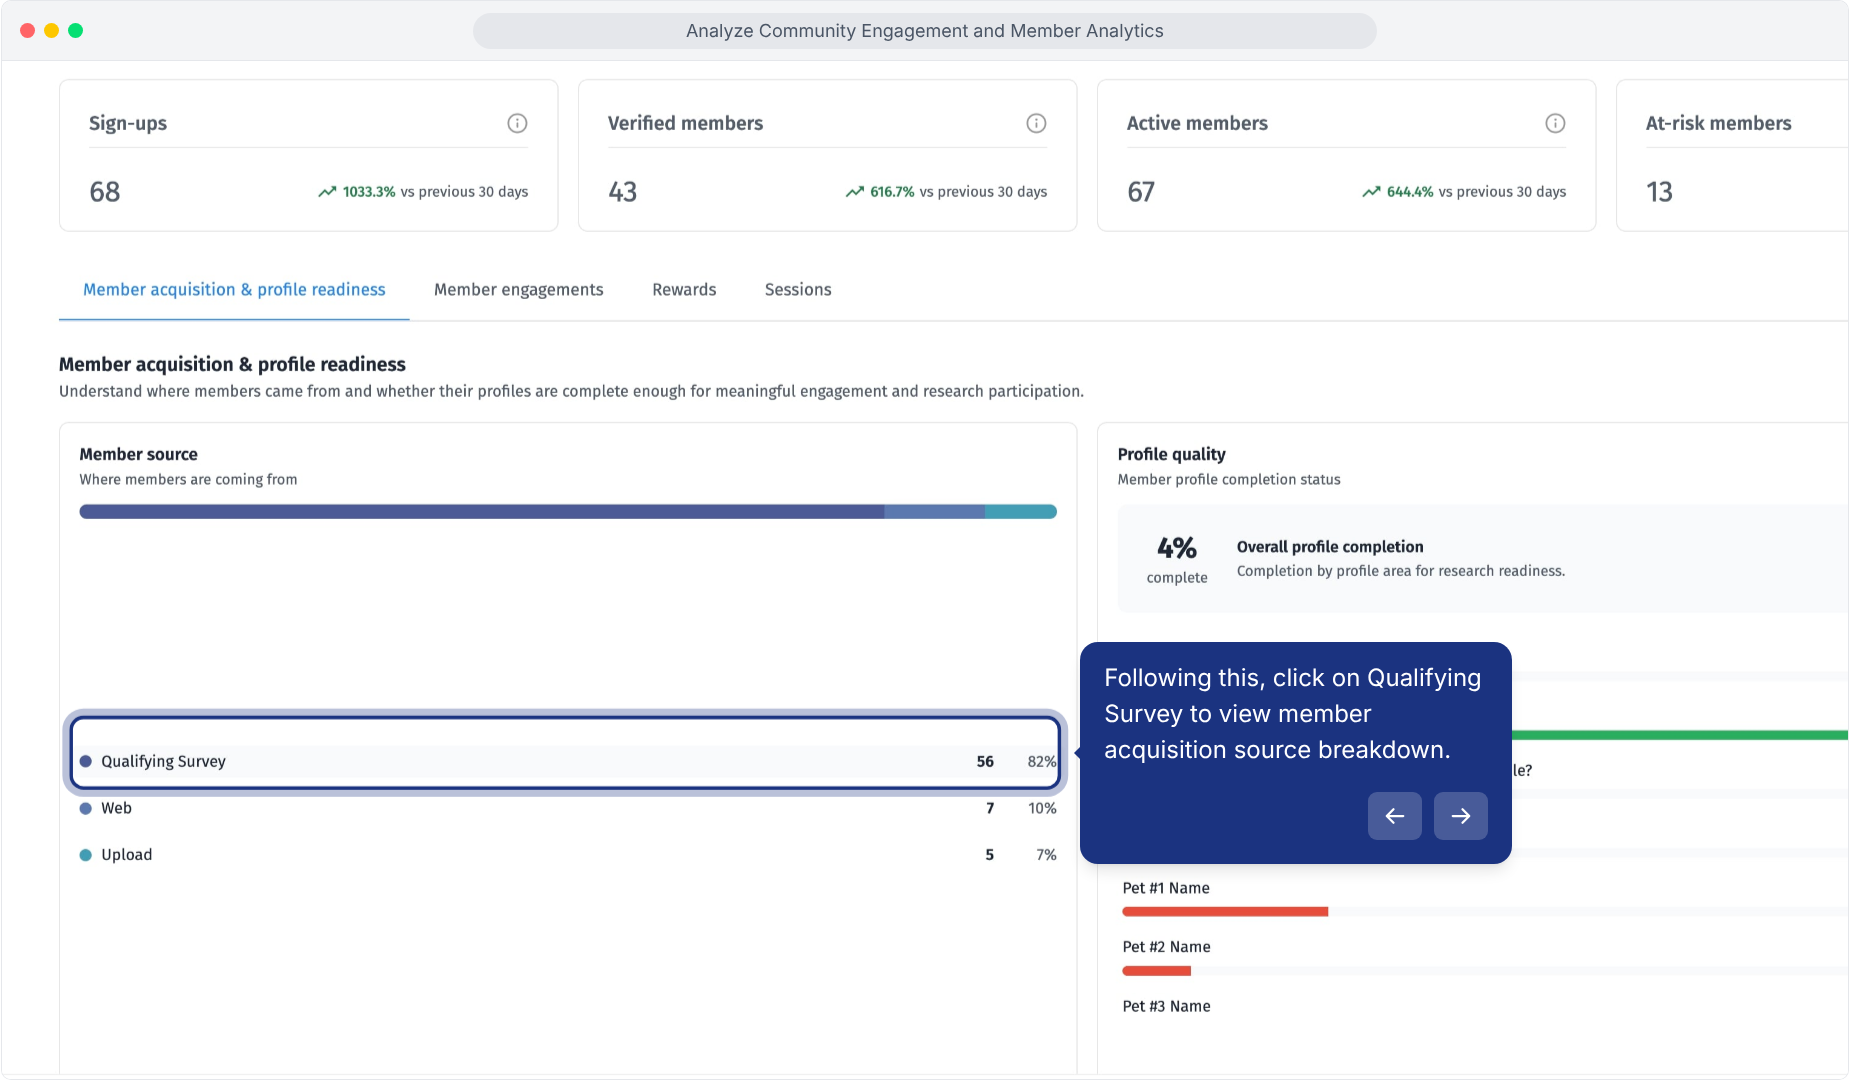Screen dimensions: 1850x1080
Task: Click the Sign-ups trend arrow icon
Action: 327,192
